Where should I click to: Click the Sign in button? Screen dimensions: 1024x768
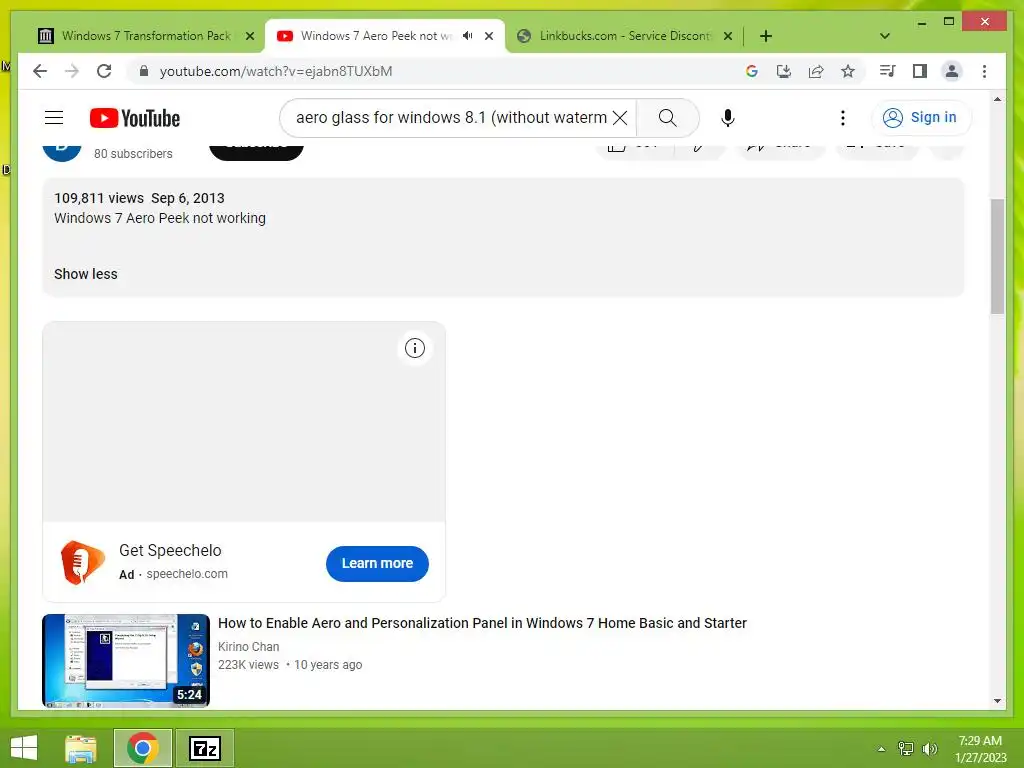pyautogui.click(x=921, y=118)
